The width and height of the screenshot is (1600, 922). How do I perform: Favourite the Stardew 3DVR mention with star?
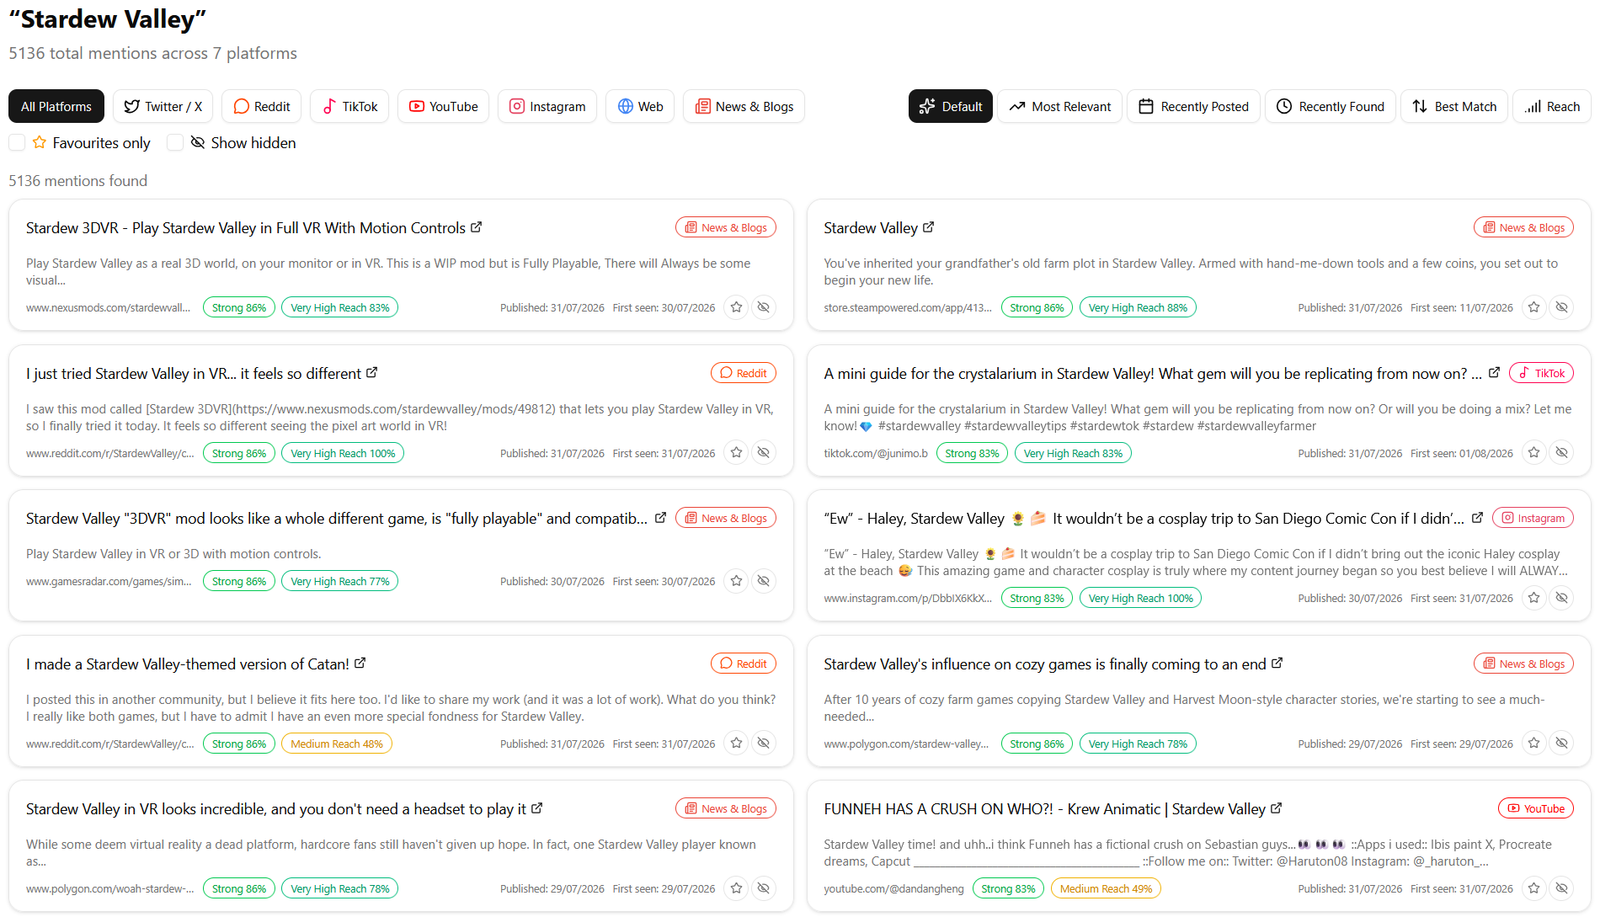pos(737,308)
